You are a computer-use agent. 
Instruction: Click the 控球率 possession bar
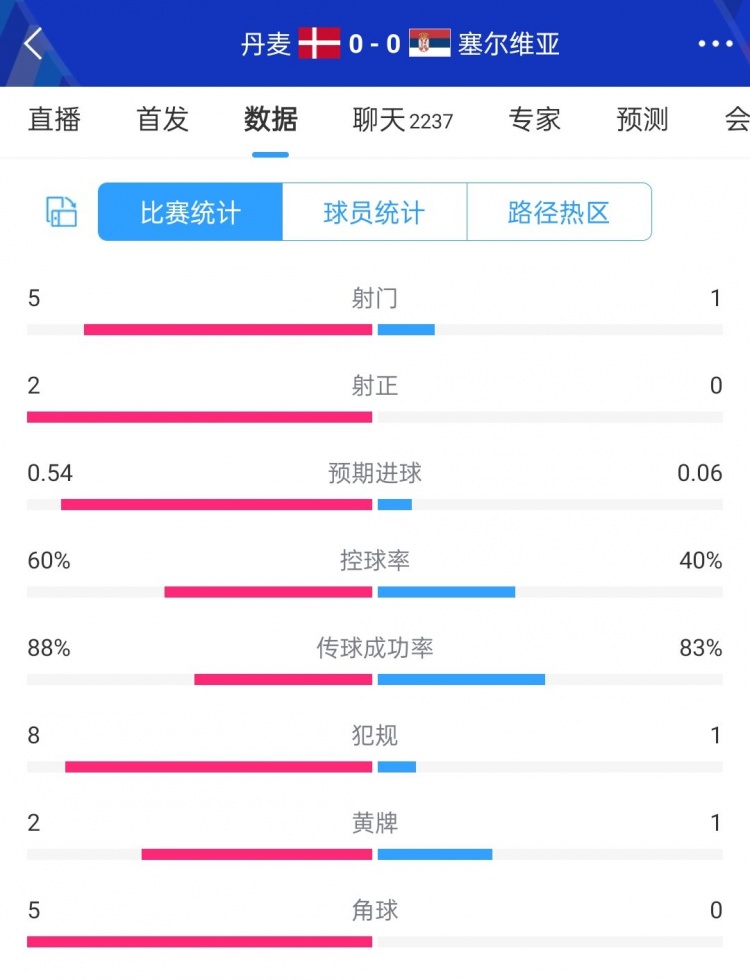coord(375,592)
